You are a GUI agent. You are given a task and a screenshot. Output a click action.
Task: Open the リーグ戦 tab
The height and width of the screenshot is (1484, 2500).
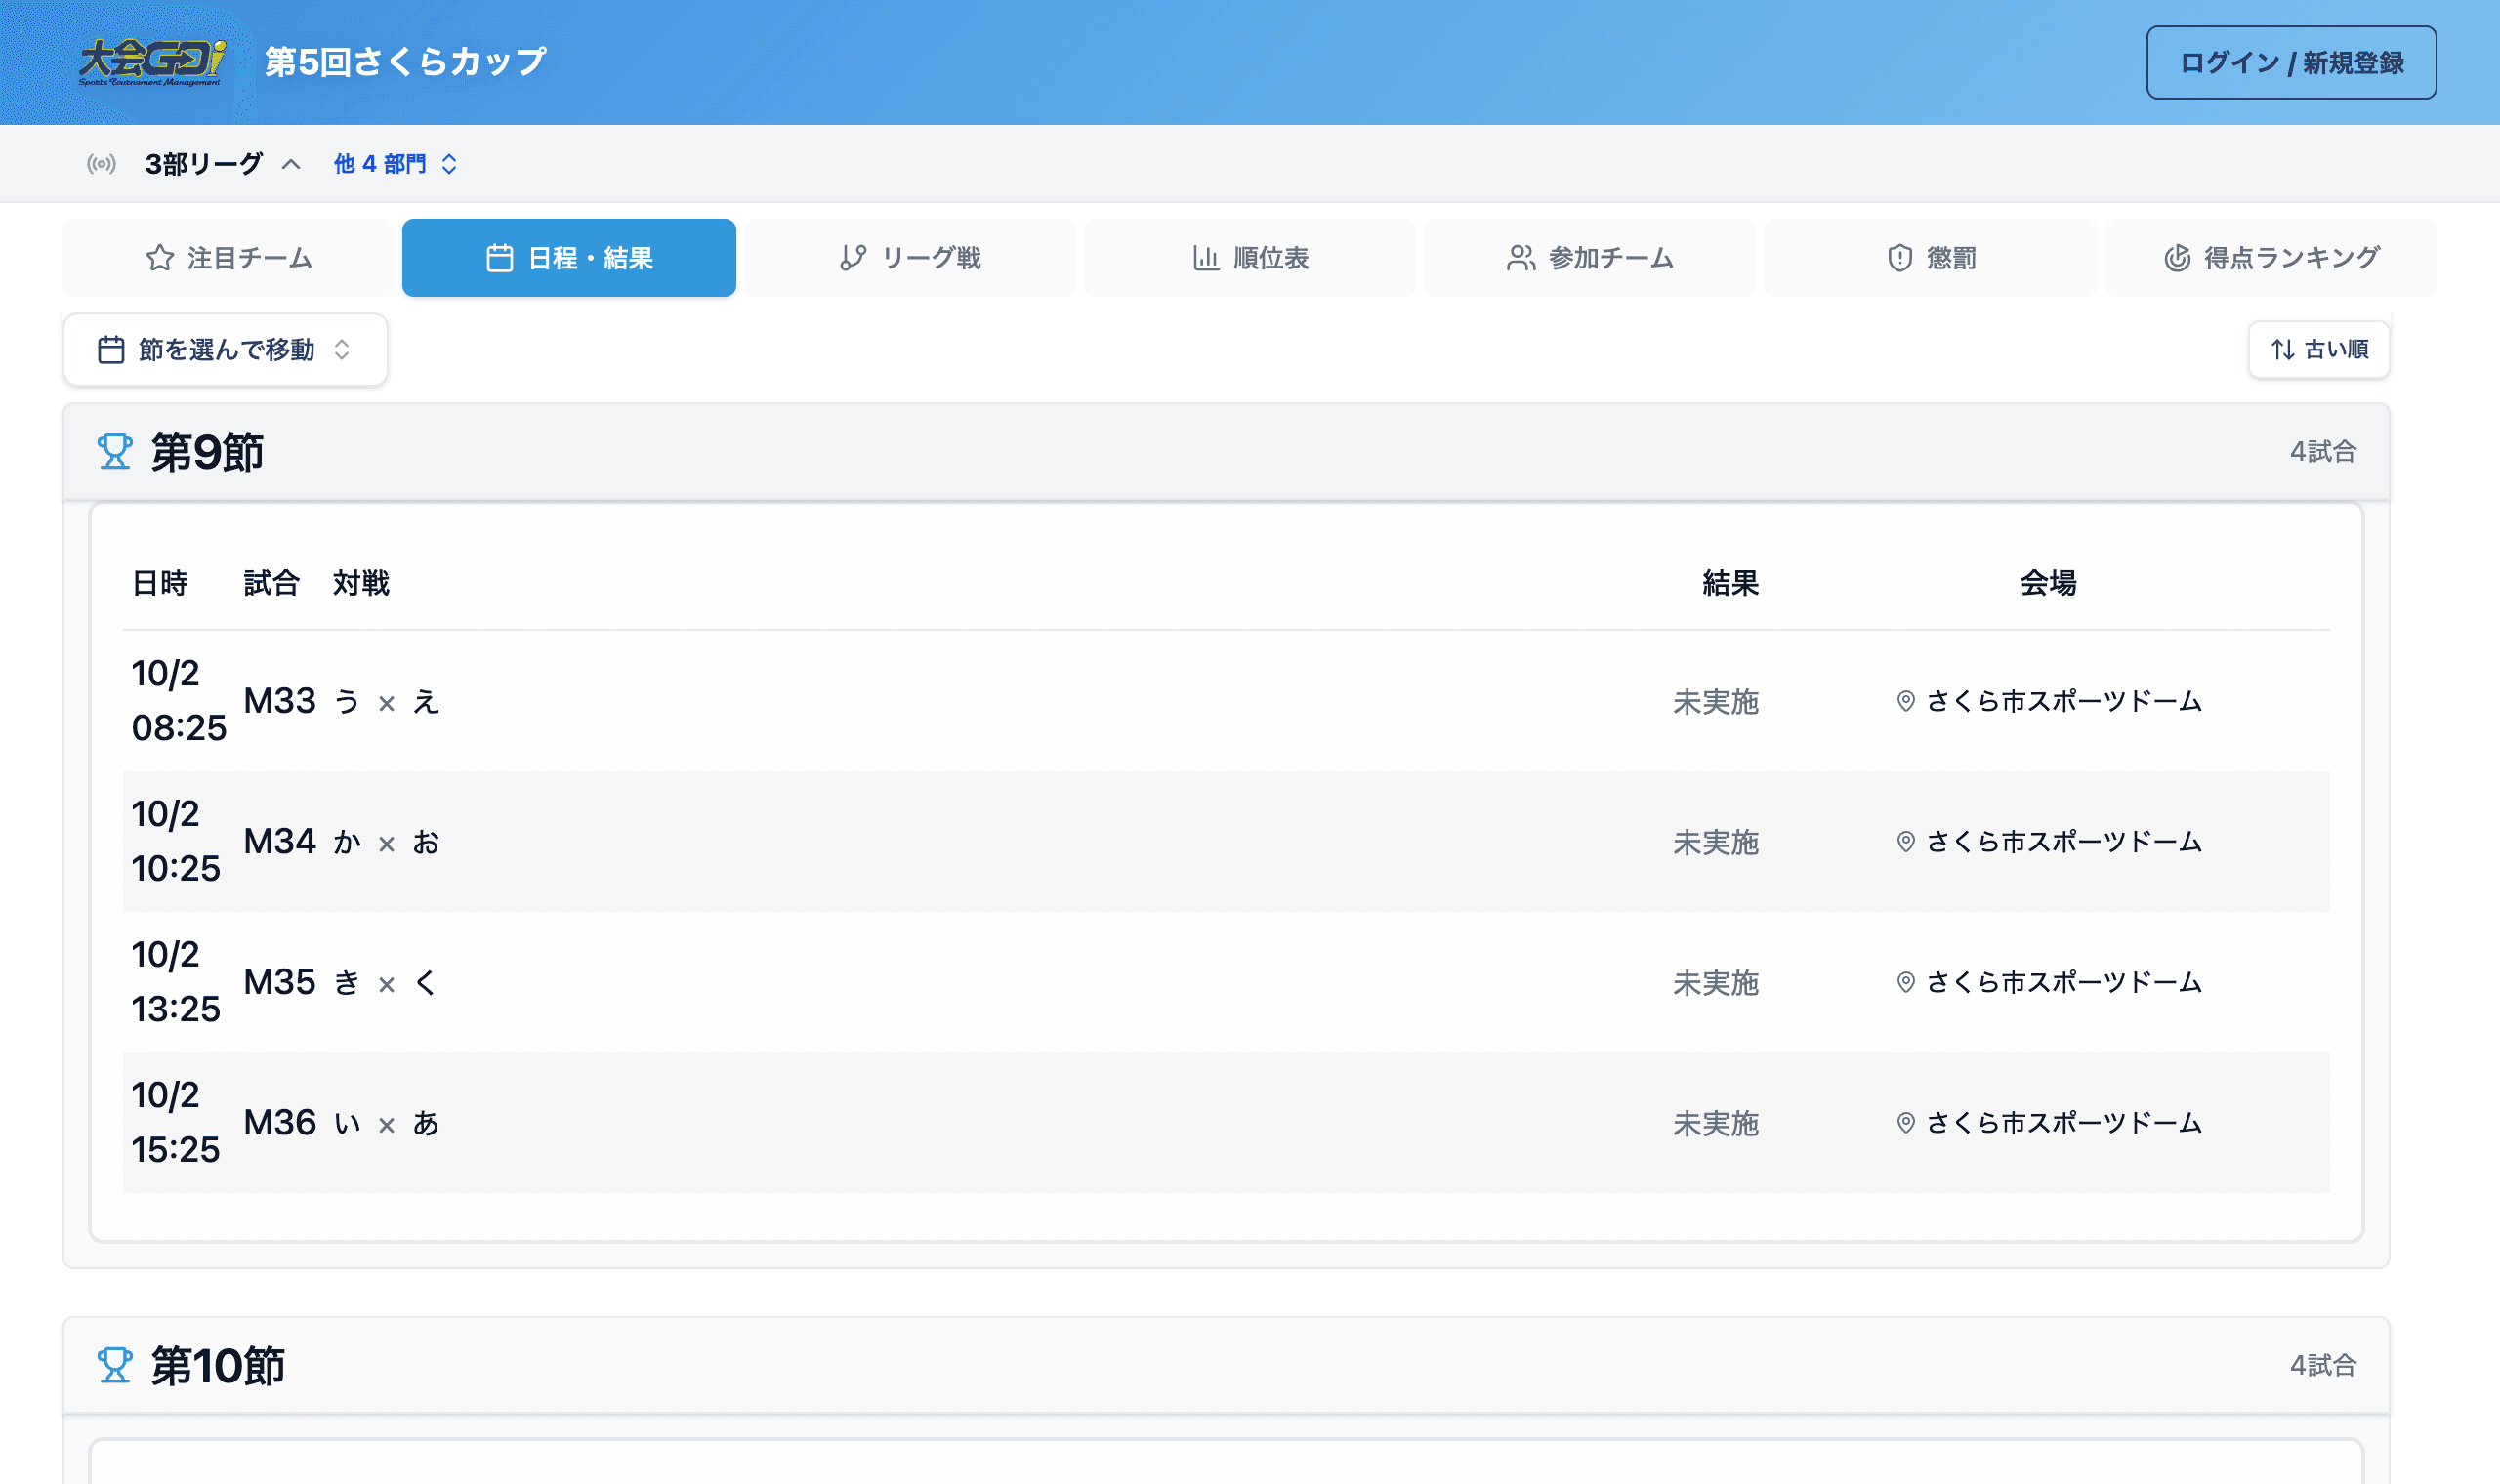[x=910, y=258]
